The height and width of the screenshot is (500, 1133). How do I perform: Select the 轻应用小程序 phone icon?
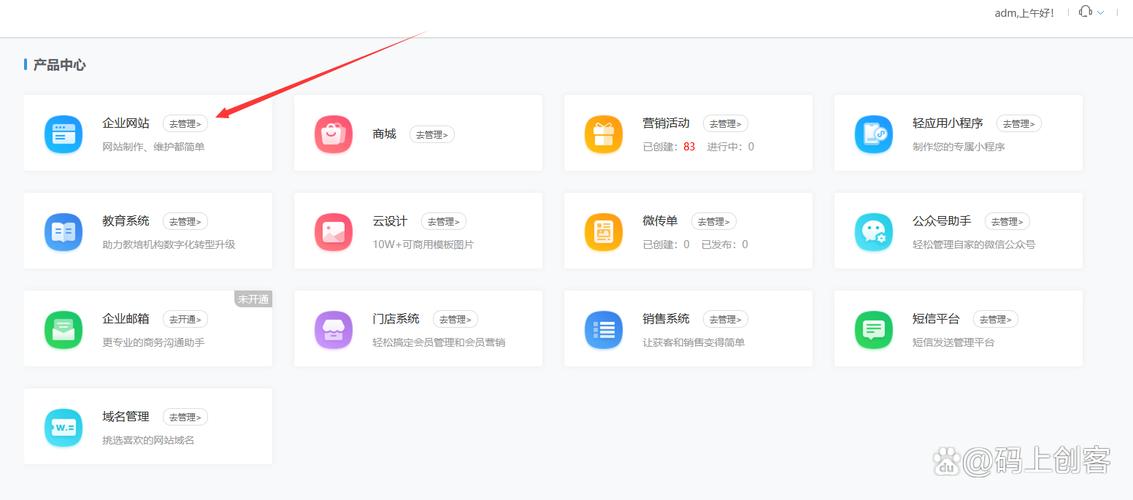click(874, 134)
